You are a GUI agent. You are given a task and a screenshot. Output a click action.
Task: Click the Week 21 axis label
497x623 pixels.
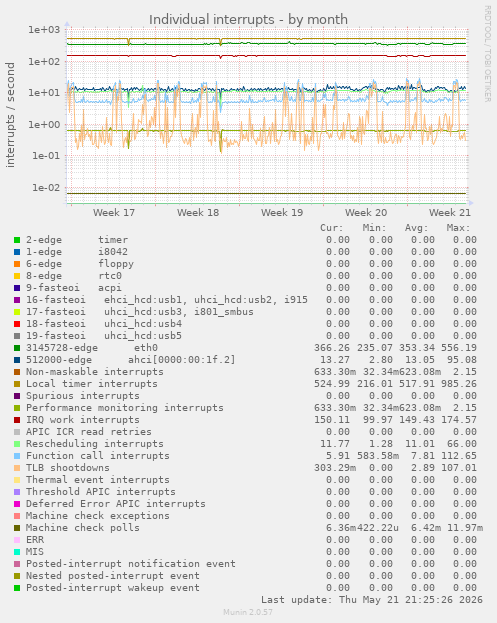pyautogui.click(x=450, y=213)
